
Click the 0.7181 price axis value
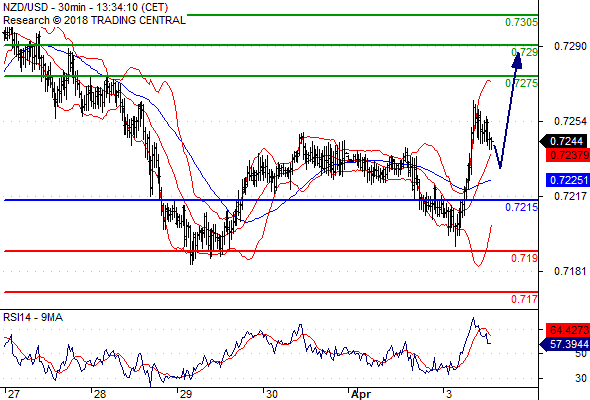(x=570, y=271)
